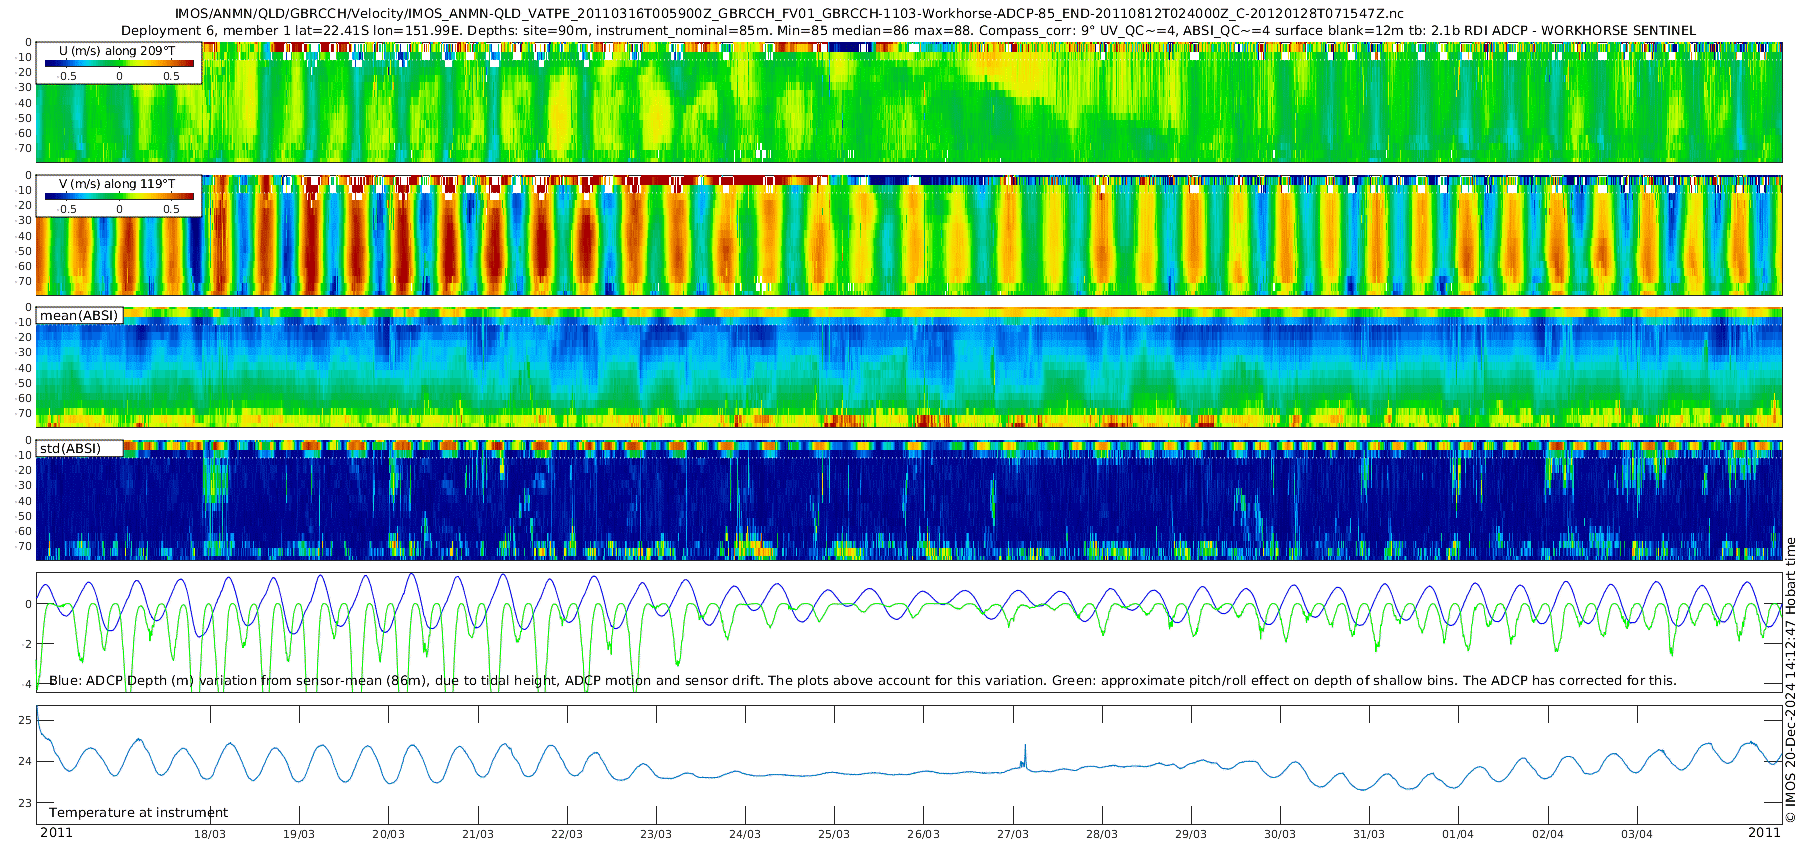The width and height of the screenshot is (1800, 850).
Task: Click the 2011 year label at bottom left
Action: pos(56,833)
